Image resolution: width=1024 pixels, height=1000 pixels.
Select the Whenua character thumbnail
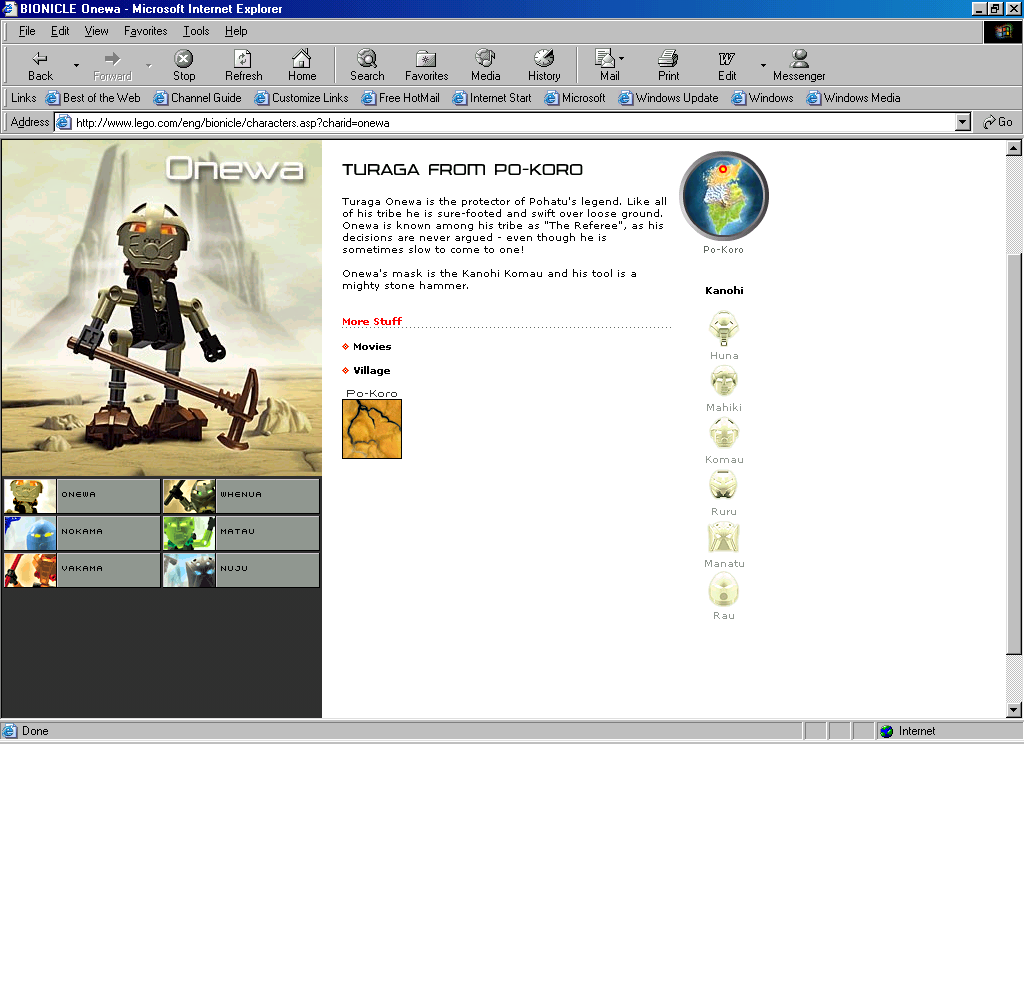pyautogui.click(x=241, y=496)
